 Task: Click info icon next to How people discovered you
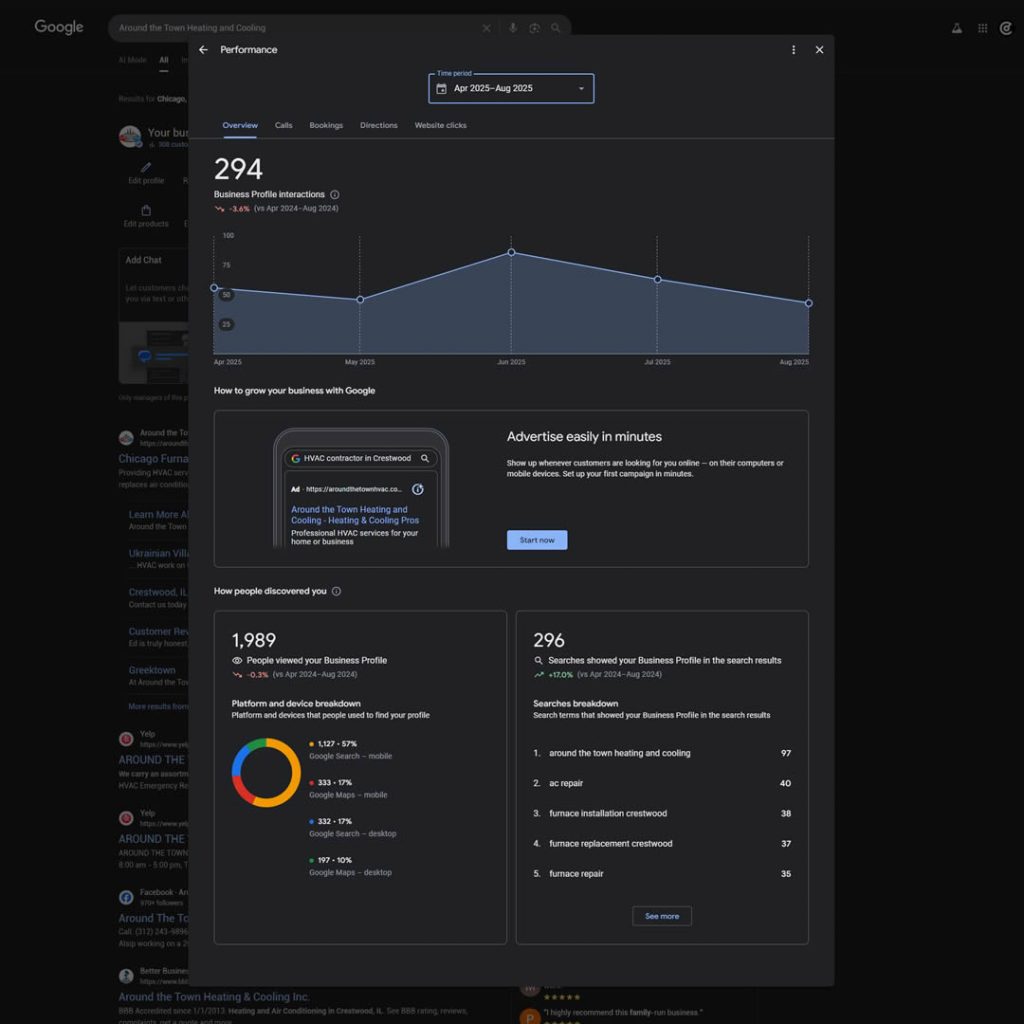(x=336, y=591)
